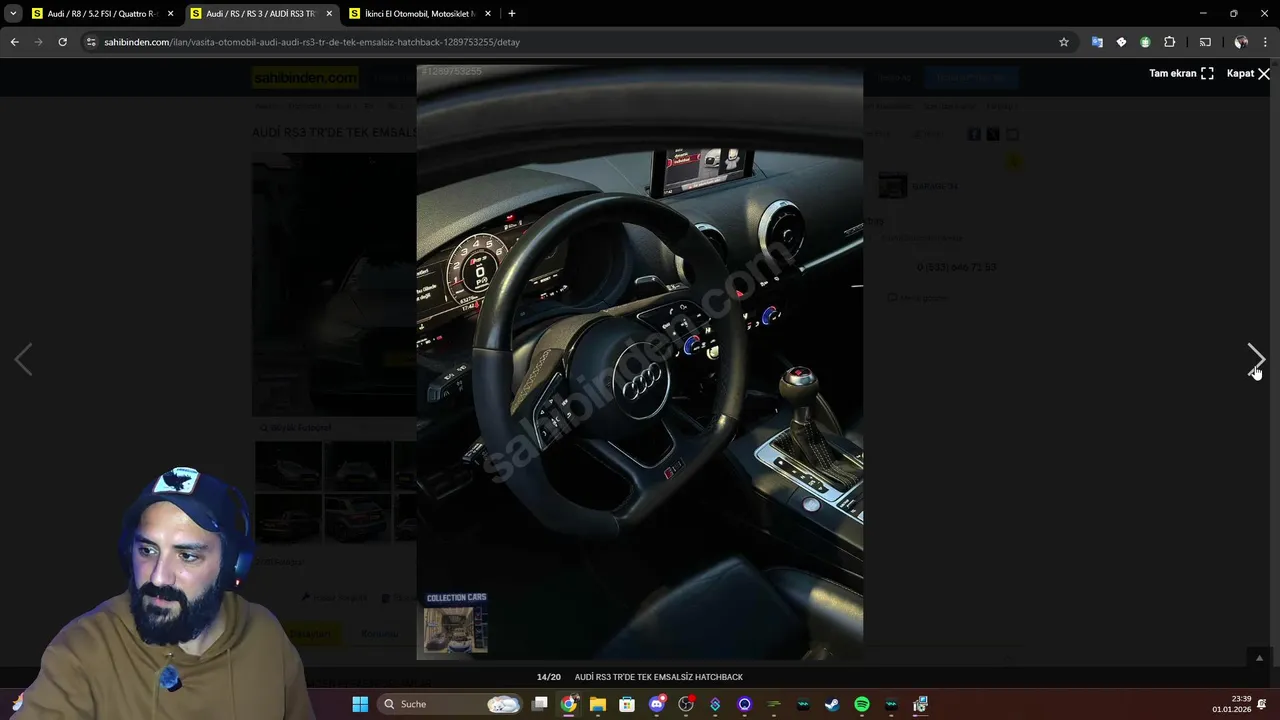Viewport: 1280px width, 720px height.
Task: Click the Collection Cars logo thumbnail
Action: 456,622
